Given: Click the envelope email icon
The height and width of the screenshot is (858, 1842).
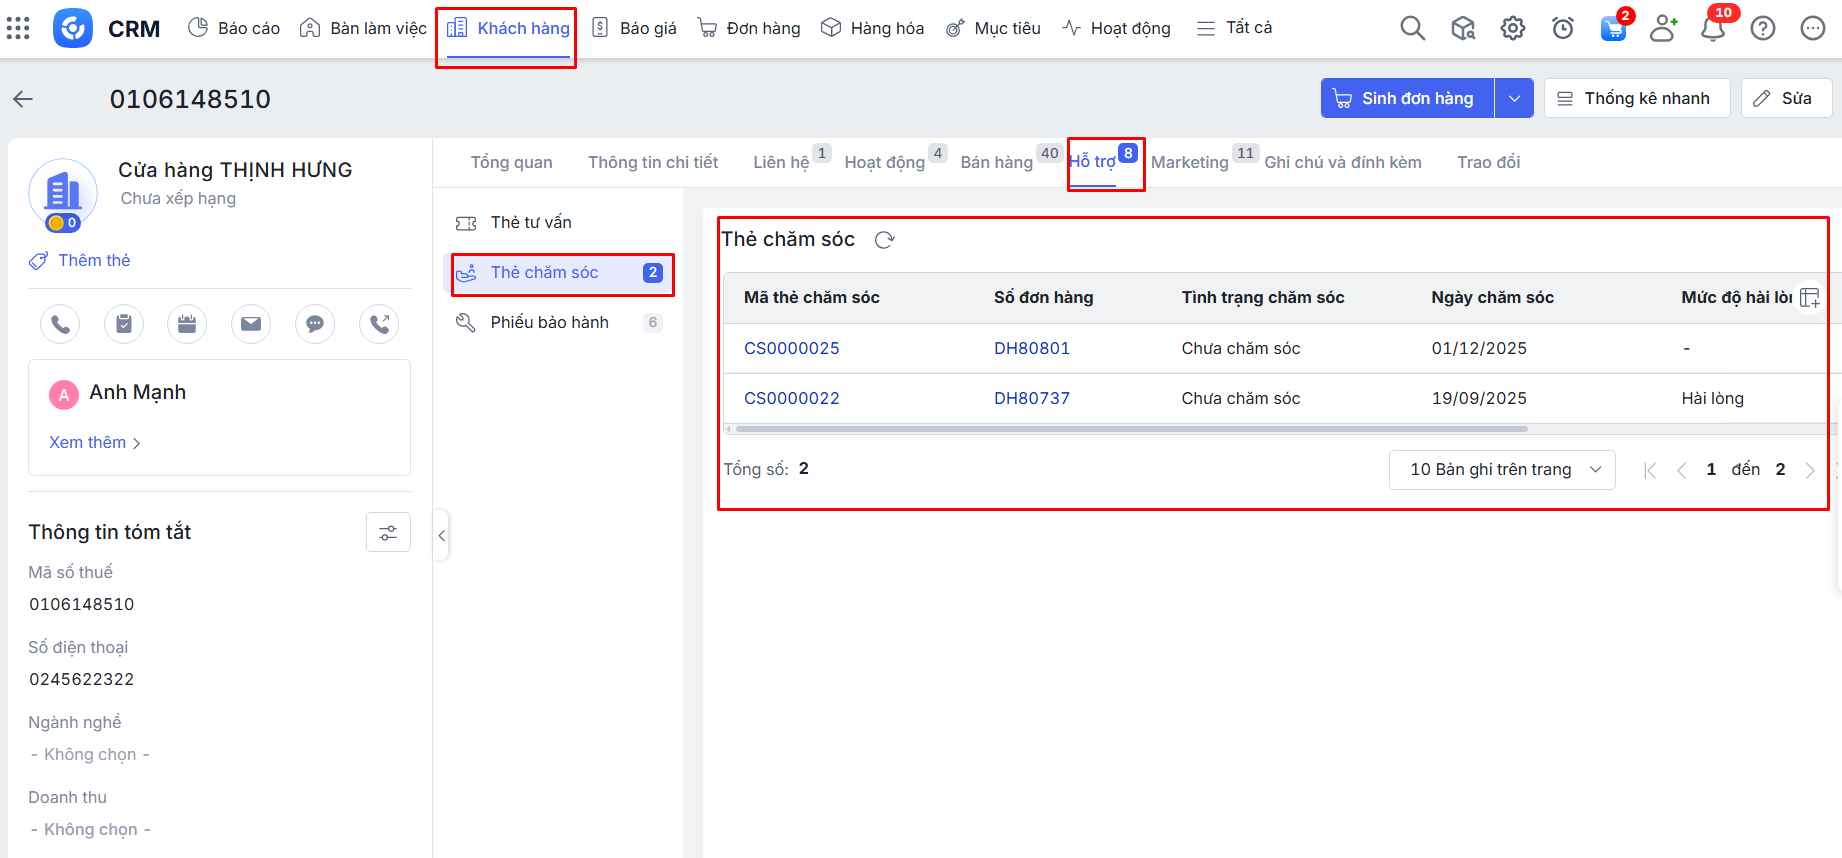Looking at the screenshot, I should click(251, 324).
